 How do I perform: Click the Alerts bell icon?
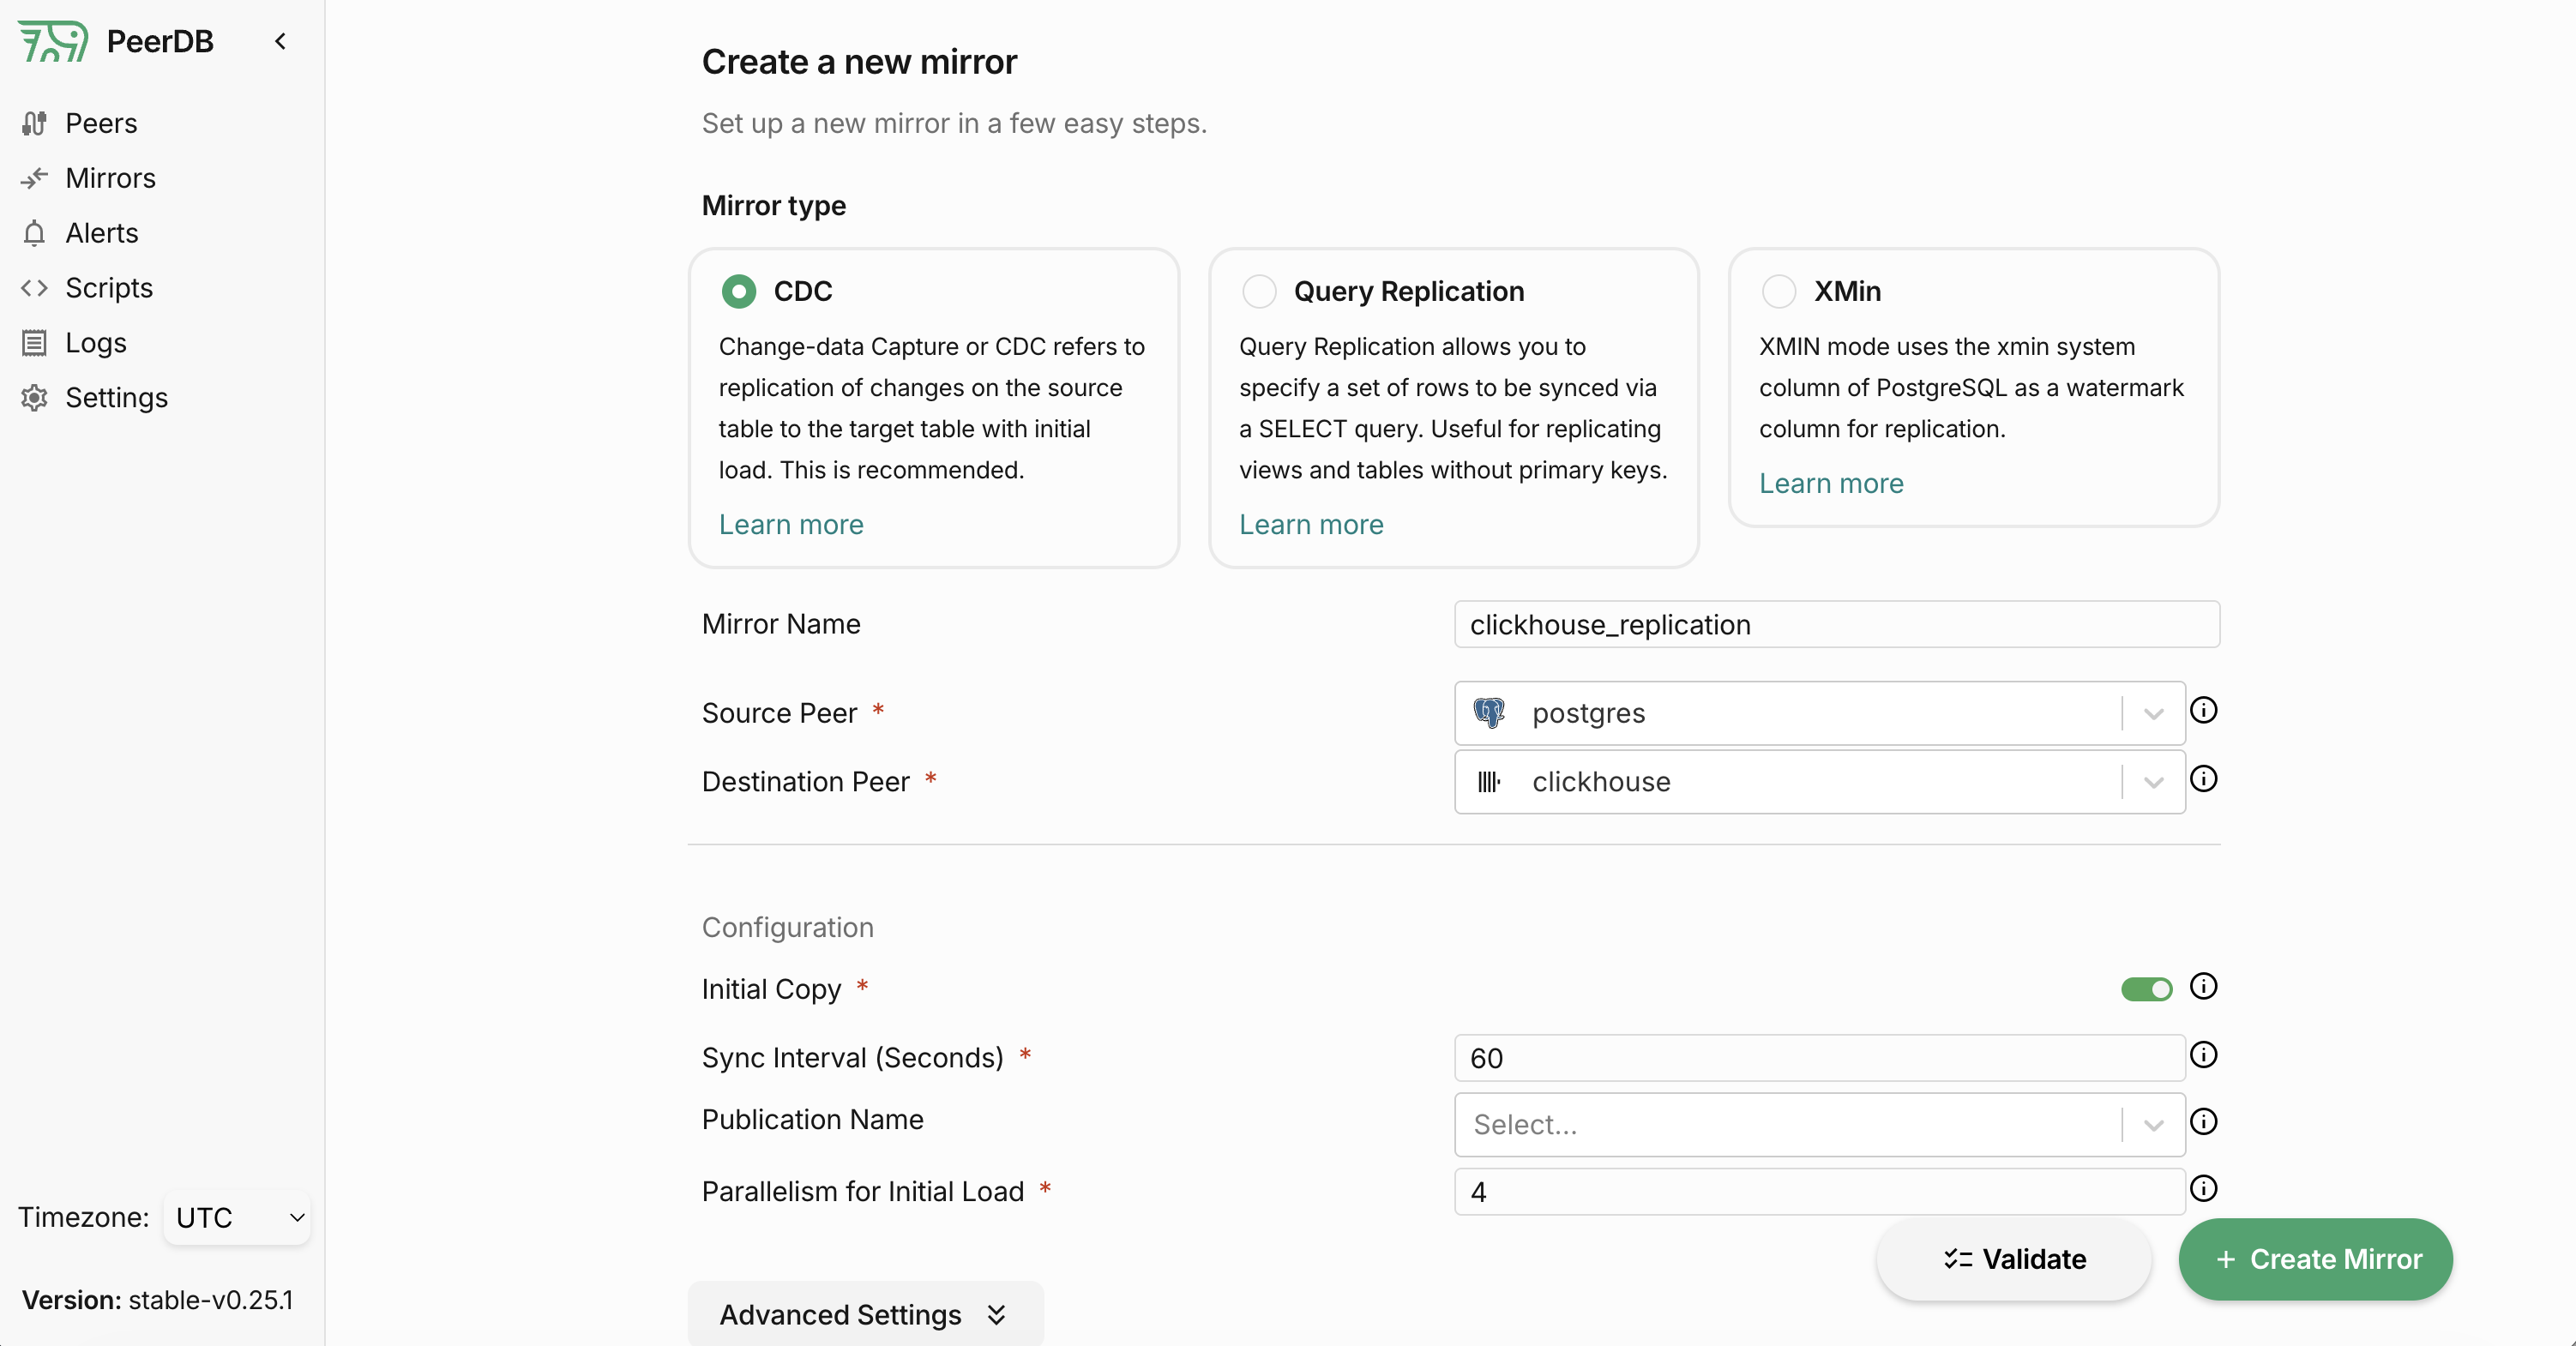pyautogui.click(x=34, y=233)
